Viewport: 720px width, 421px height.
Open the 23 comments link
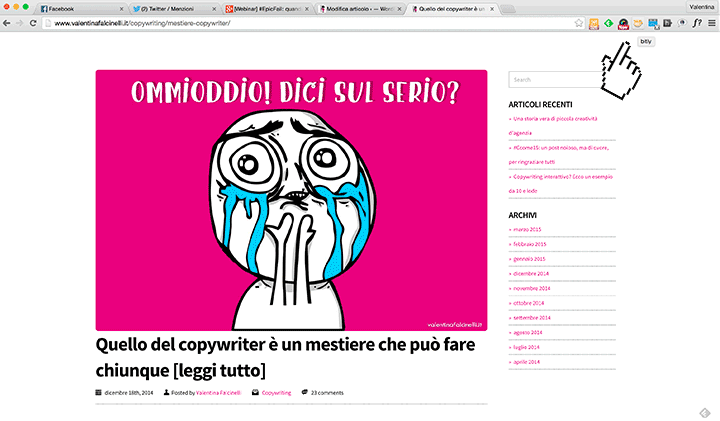click(327, 393)
